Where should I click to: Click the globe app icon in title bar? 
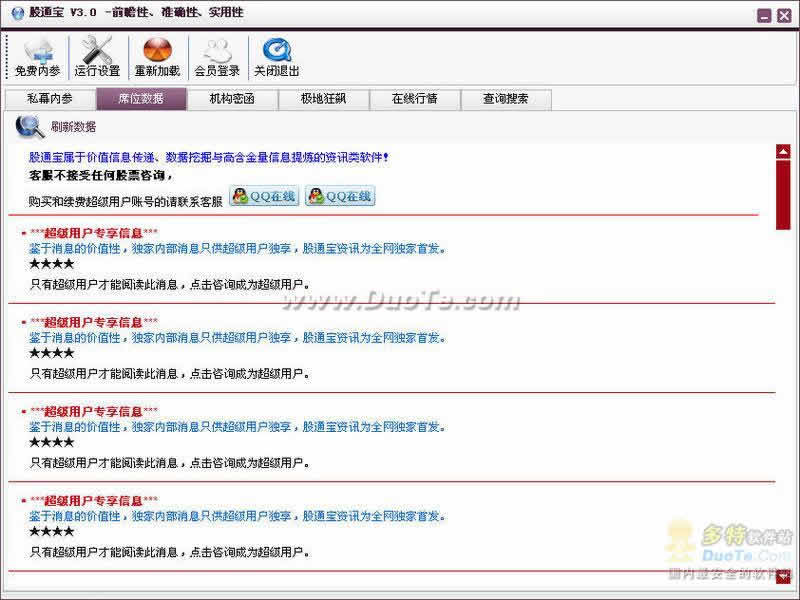pos(17,13)
